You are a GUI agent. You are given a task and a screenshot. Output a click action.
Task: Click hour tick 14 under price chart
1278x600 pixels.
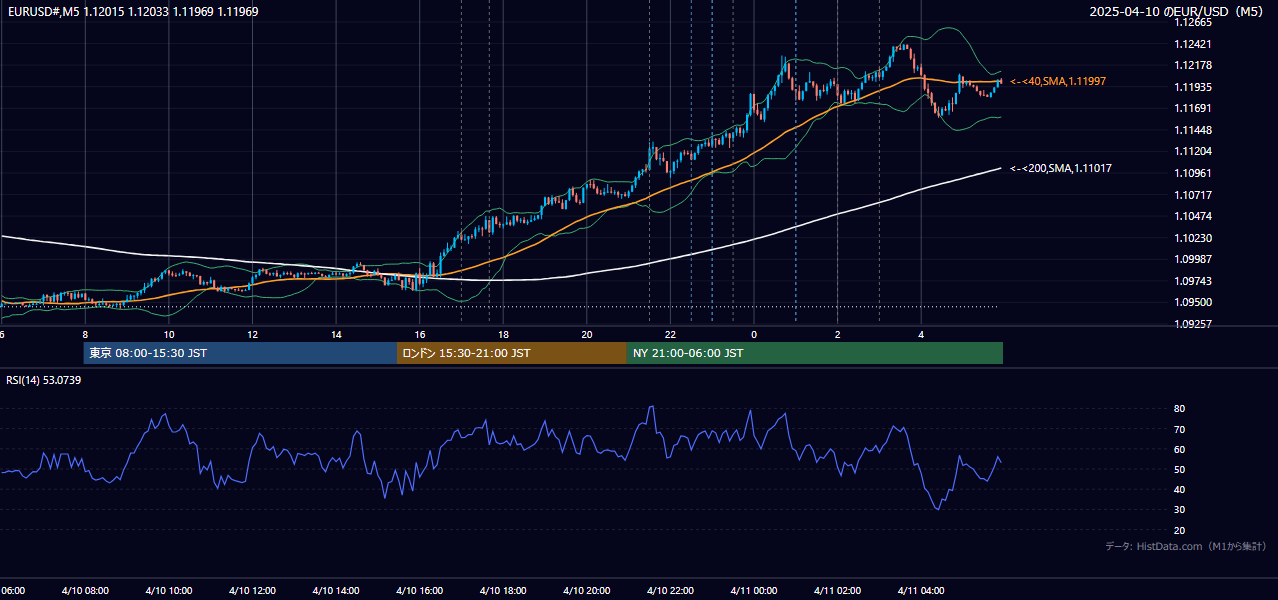pos(336,334)
